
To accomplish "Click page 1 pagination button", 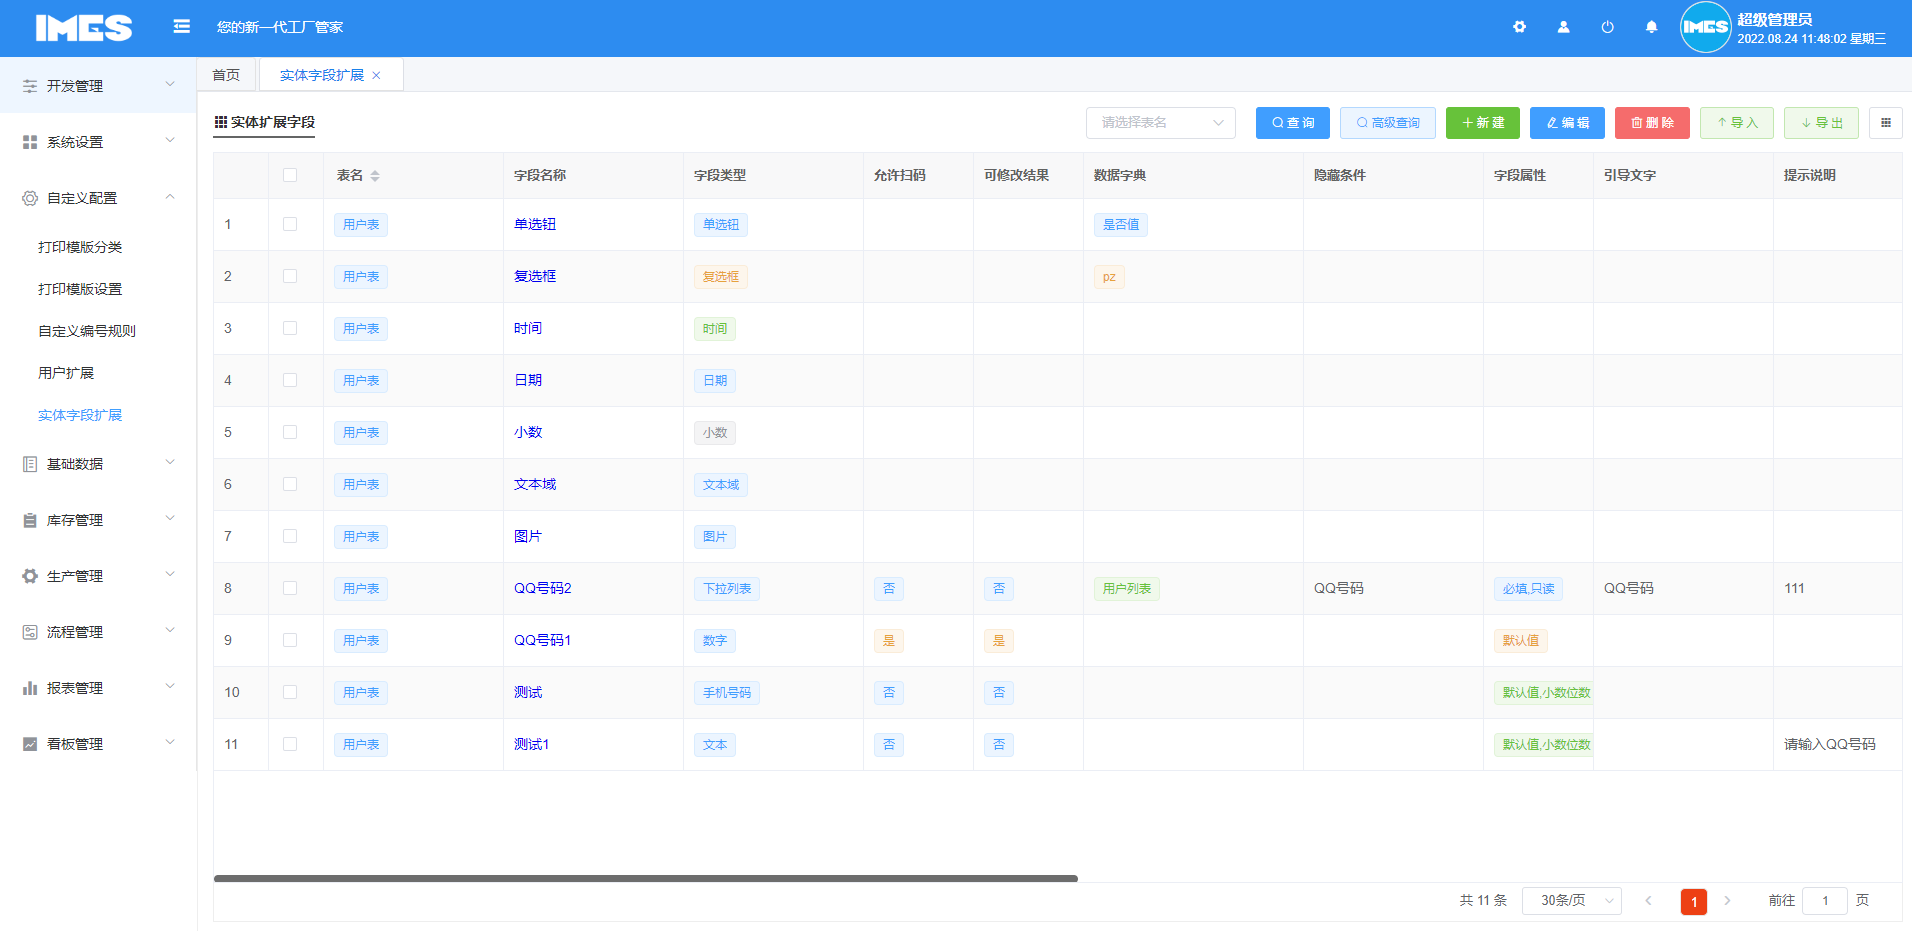I will (x=1694, y=901).
